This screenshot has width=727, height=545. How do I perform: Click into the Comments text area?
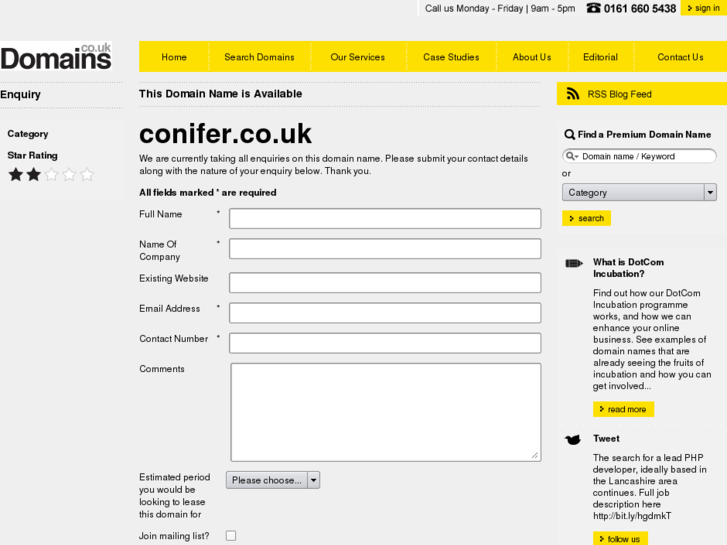click(385, 411)
